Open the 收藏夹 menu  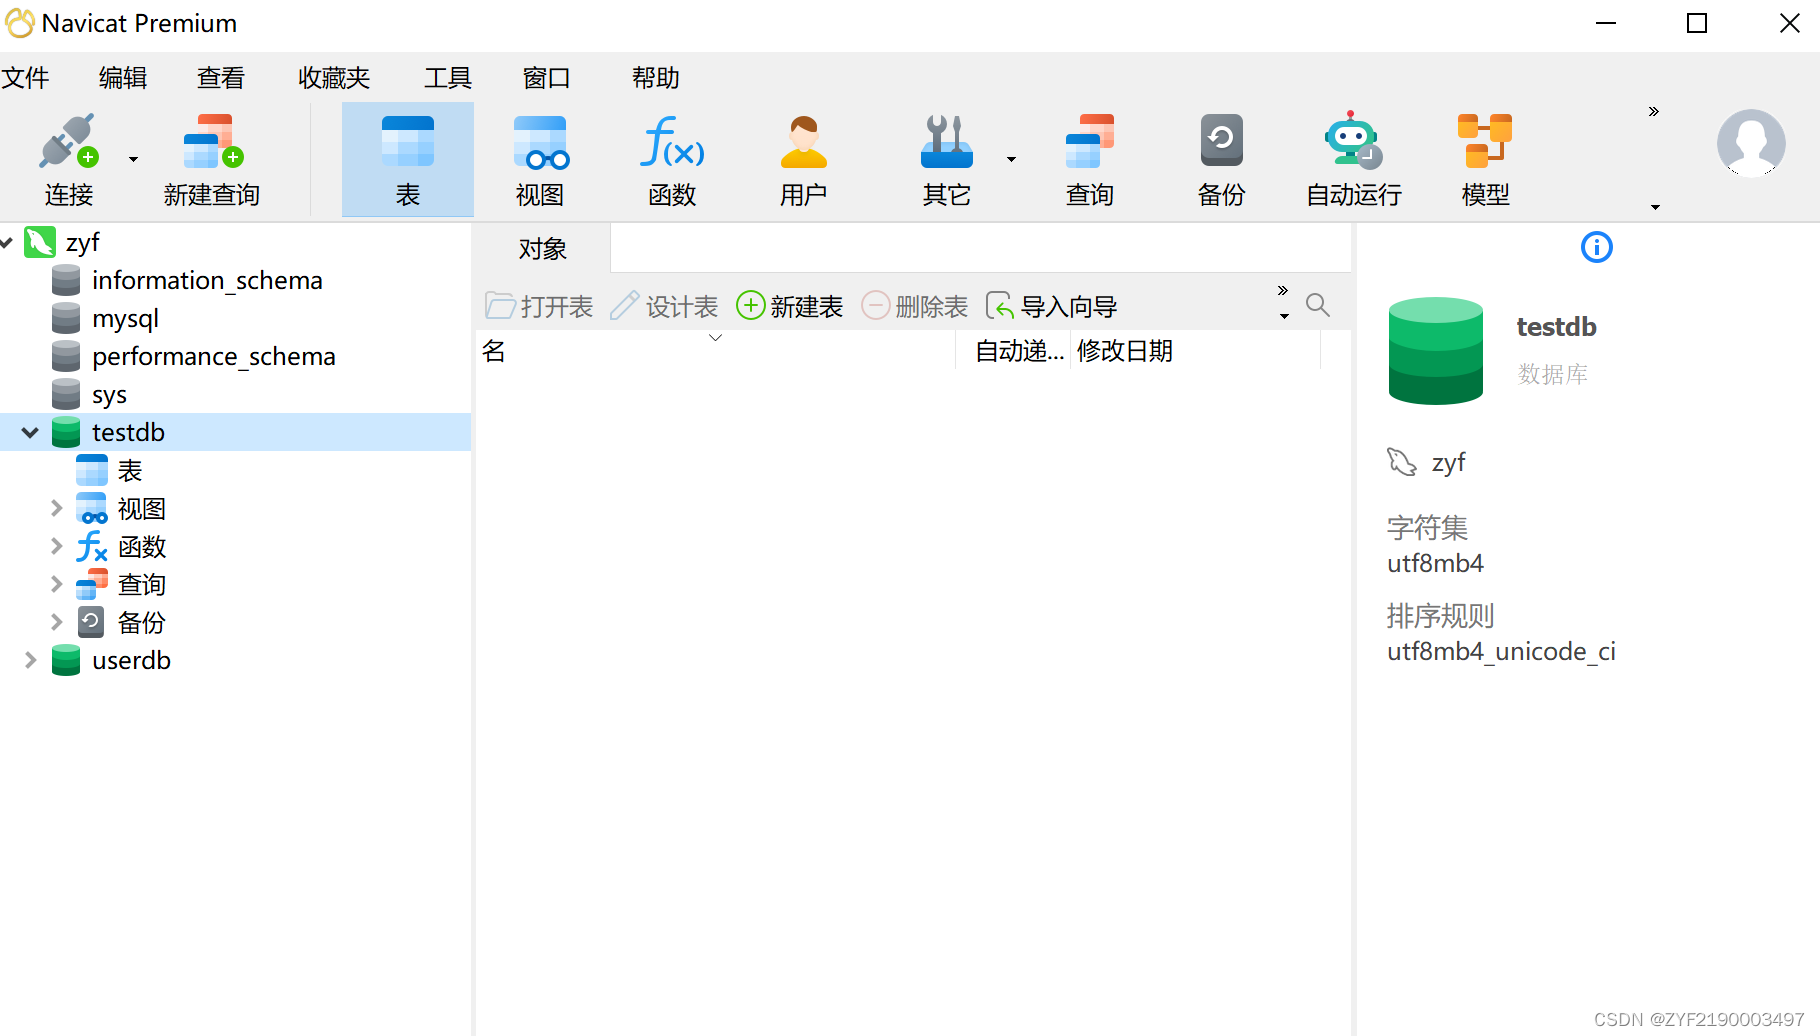(x=334, y=77)
